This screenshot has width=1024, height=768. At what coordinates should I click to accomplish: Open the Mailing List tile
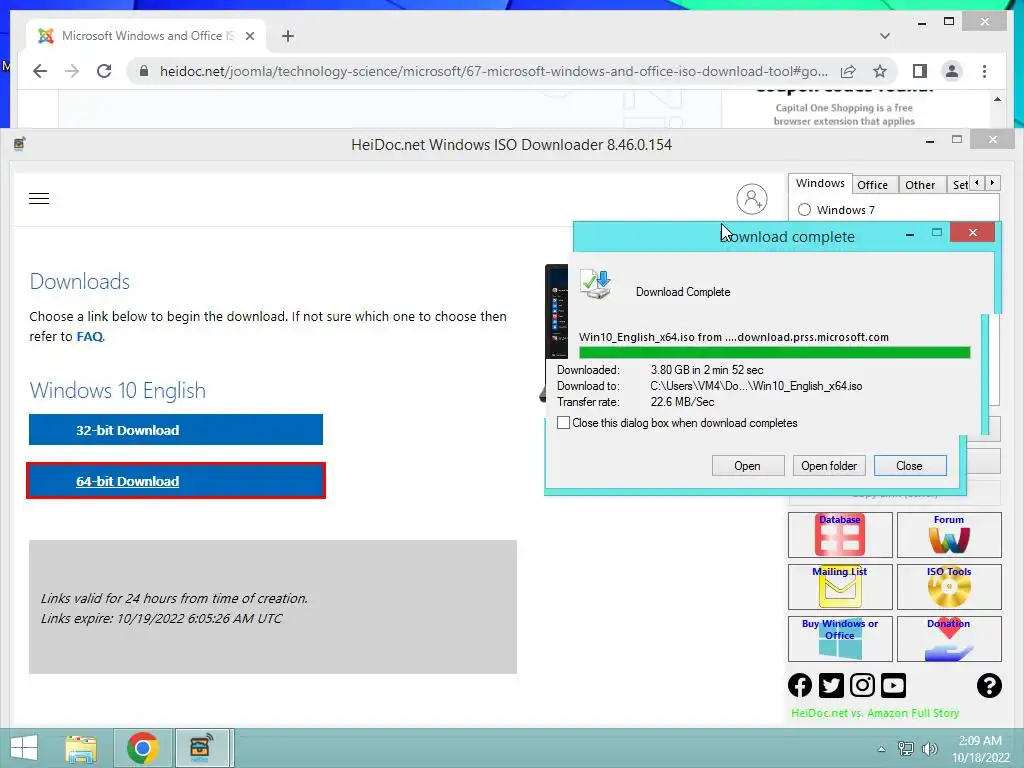[840, 586]
